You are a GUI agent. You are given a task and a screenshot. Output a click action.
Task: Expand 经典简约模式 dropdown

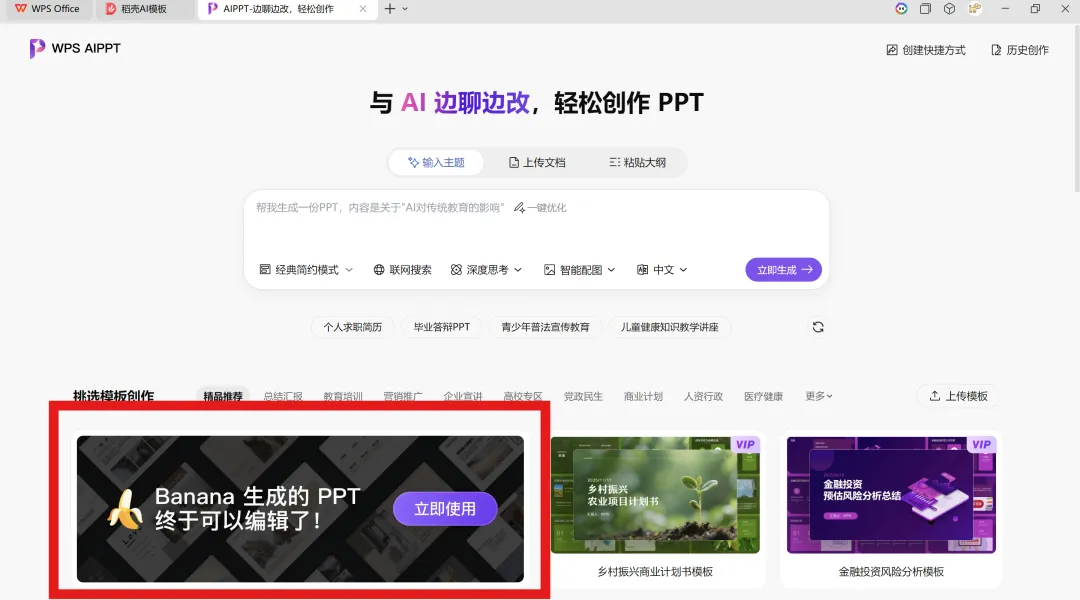click(x=307, y=270)
